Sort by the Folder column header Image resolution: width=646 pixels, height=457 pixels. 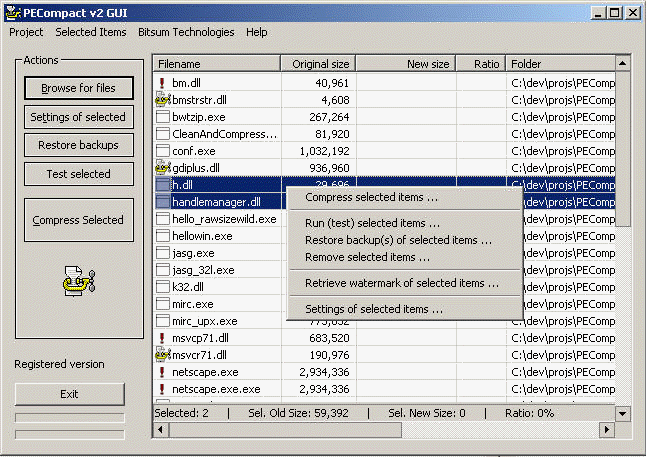(x=561, y=64)
